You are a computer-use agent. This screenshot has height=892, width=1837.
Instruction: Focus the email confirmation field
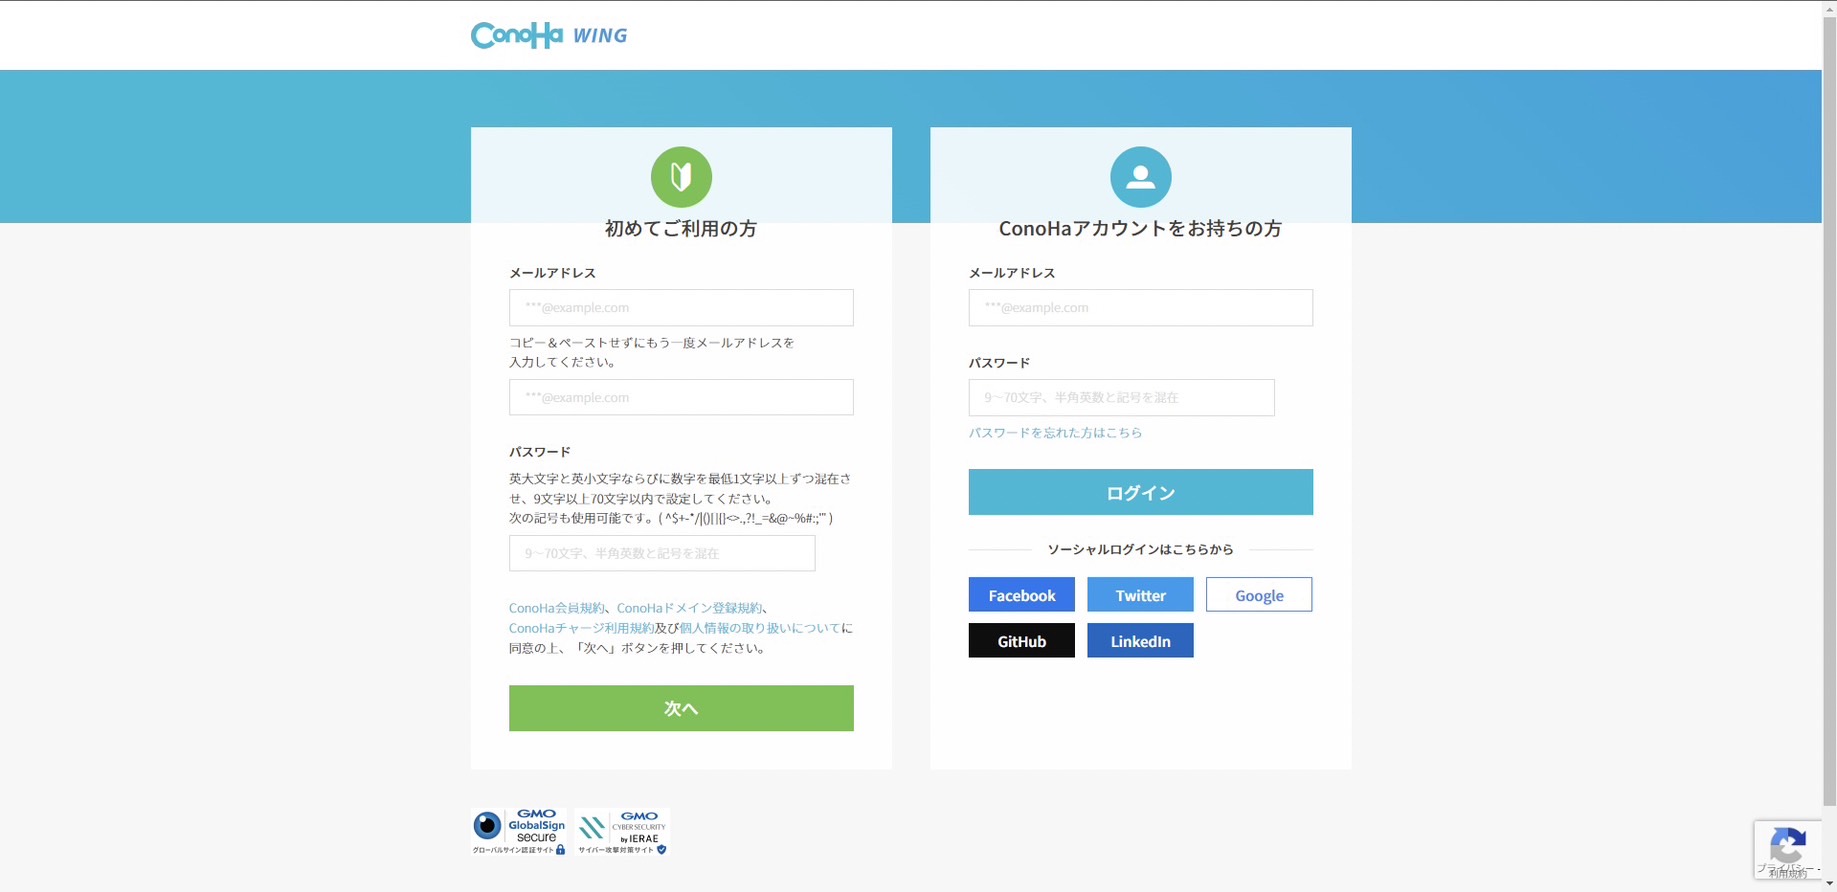point(681,397)
